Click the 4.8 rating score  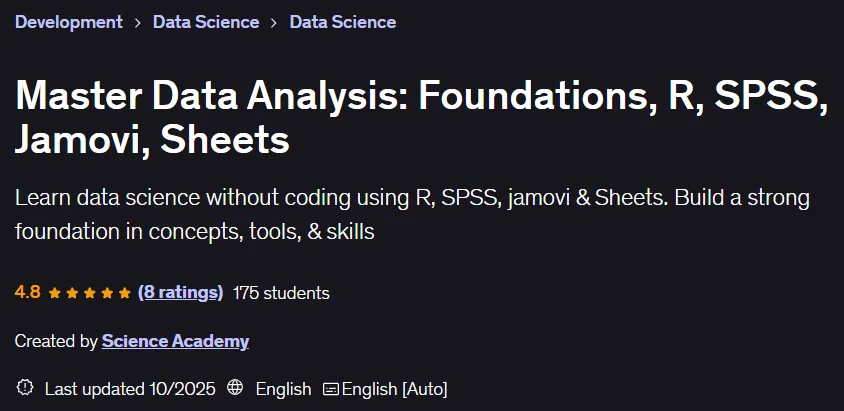click(x=27, y=293)
